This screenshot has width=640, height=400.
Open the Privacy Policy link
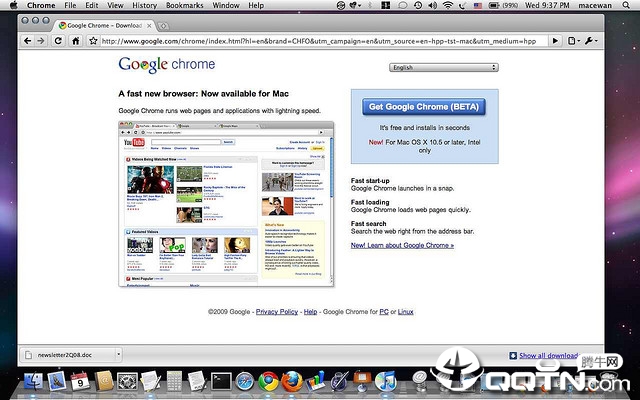click(x=277, y=312)
